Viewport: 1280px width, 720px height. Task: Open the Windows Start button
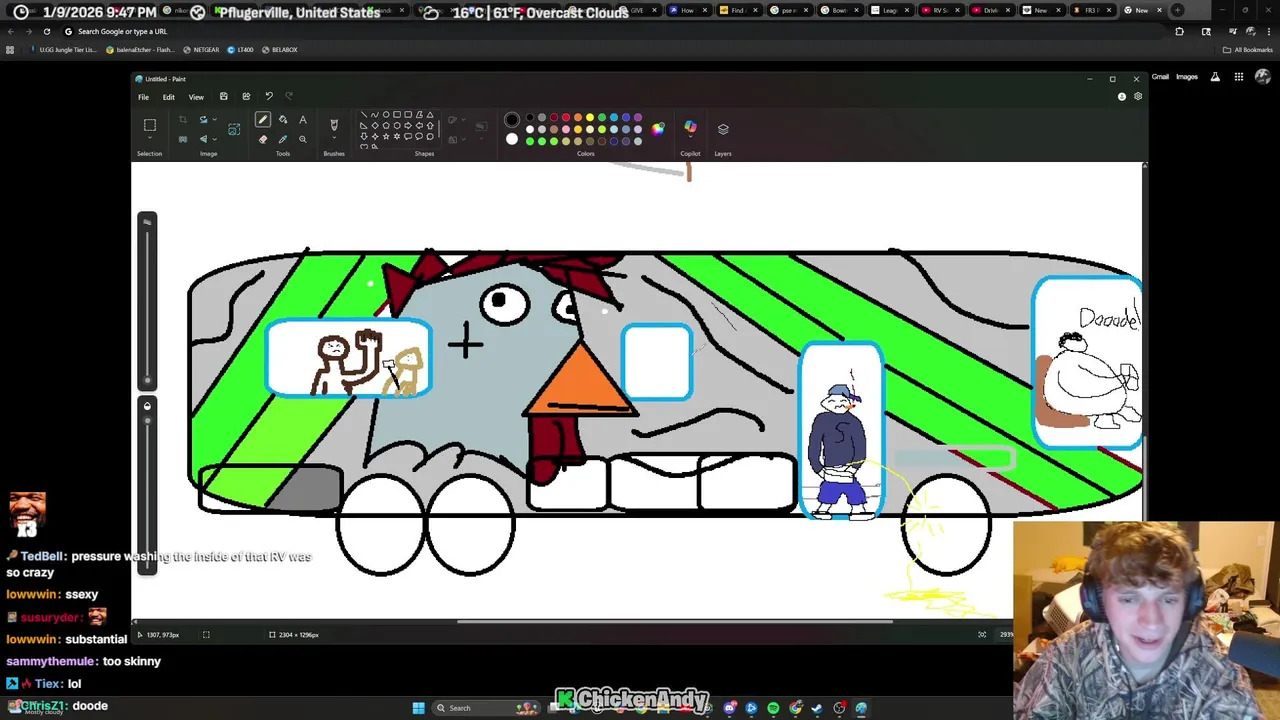tap(418, 708)
